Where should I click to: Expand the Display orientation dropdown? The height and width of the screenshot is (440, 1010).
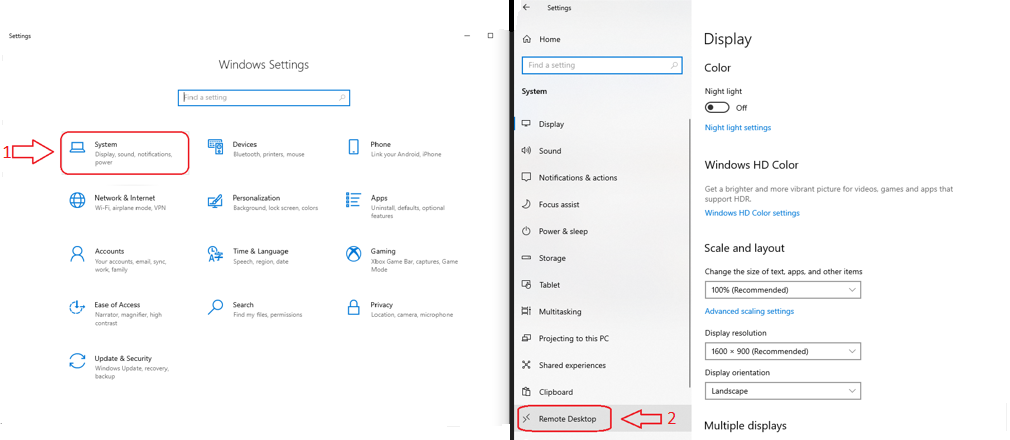(x=782, y=391)
